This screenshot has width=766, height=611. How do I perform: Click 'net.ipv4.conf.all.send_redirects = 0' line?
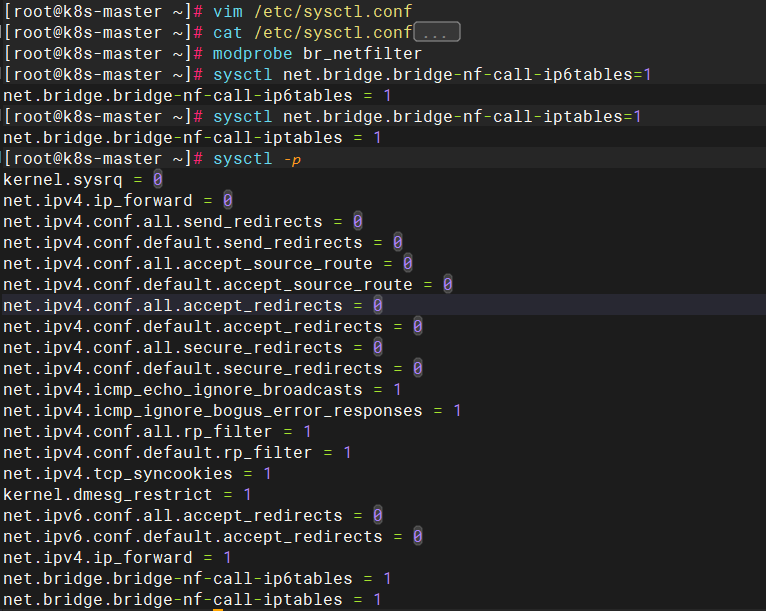coord(183,222)
